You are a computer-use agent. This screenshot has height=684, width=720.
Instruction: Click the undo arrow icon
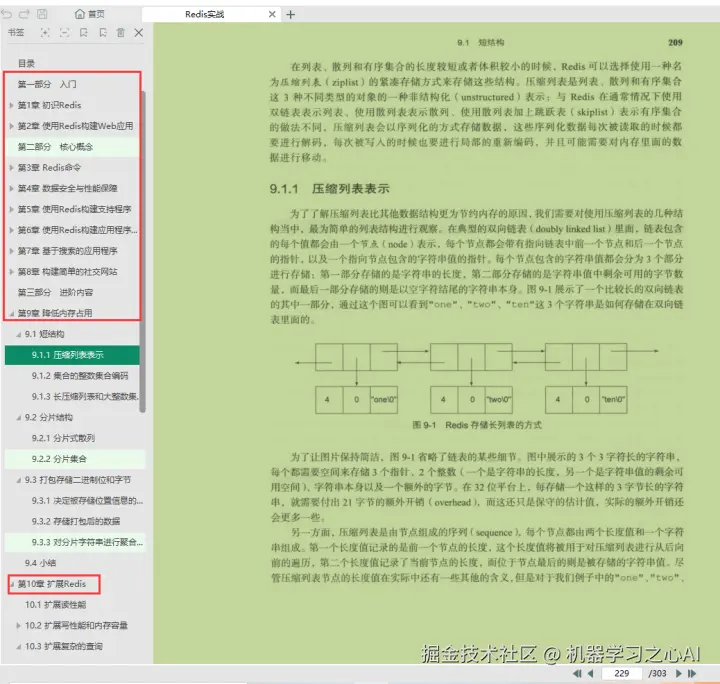click(x=6, y=14)
